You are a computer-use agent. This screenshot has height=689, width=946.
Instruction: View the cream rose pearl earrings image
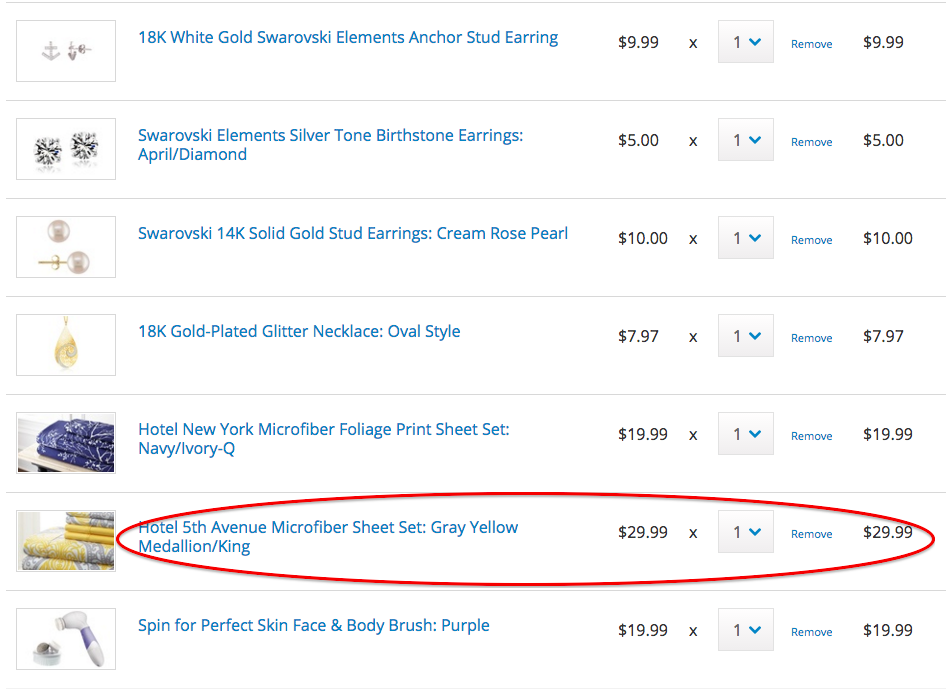tap(66, 247)
